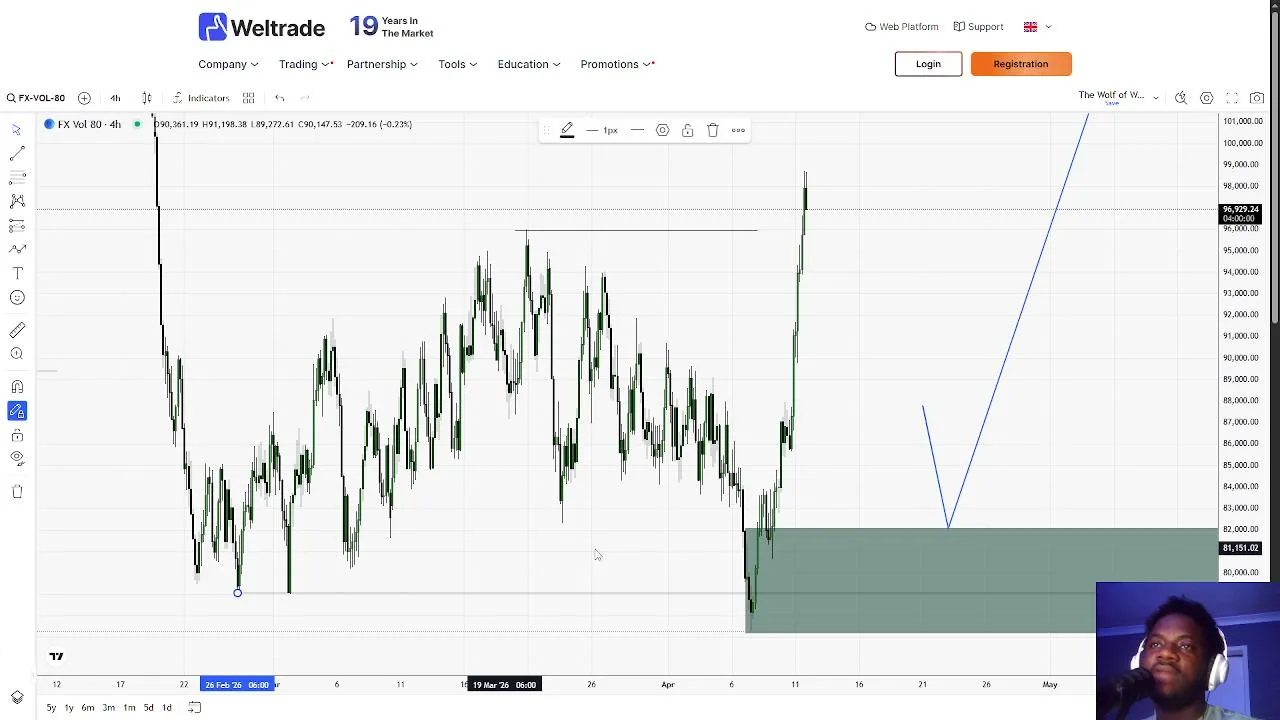Toggle magnet mode for drawings

pyautogui.click(x=17, y=387)
